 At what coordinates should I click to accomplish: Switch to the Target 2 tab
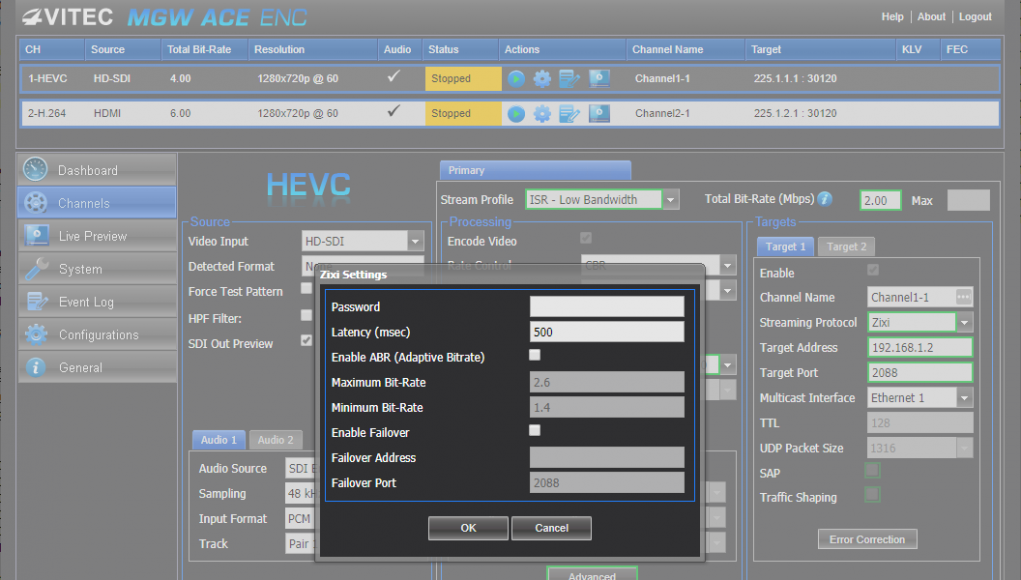pyautogui.click(x=846, y=247)
